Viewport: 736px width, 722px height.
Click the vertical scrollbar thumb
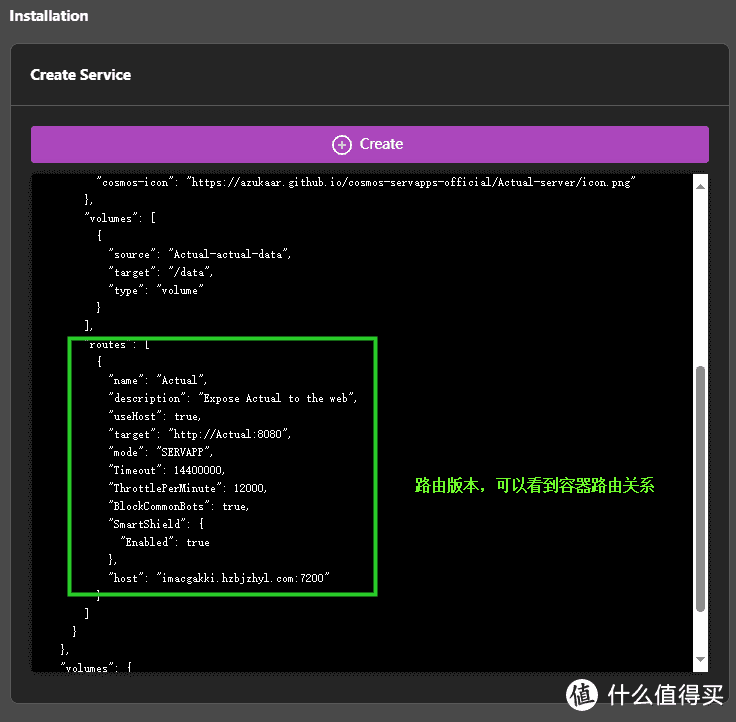[x=700, y=489]
